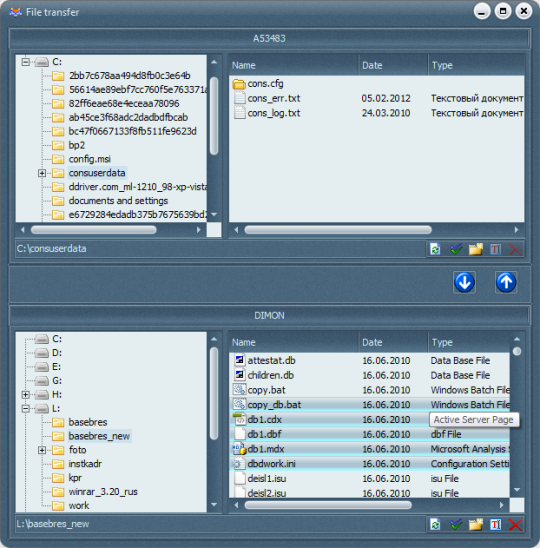Refresh the L:\basebres_new file list
This screenshot has width=540, height=548.
(435, 524)
